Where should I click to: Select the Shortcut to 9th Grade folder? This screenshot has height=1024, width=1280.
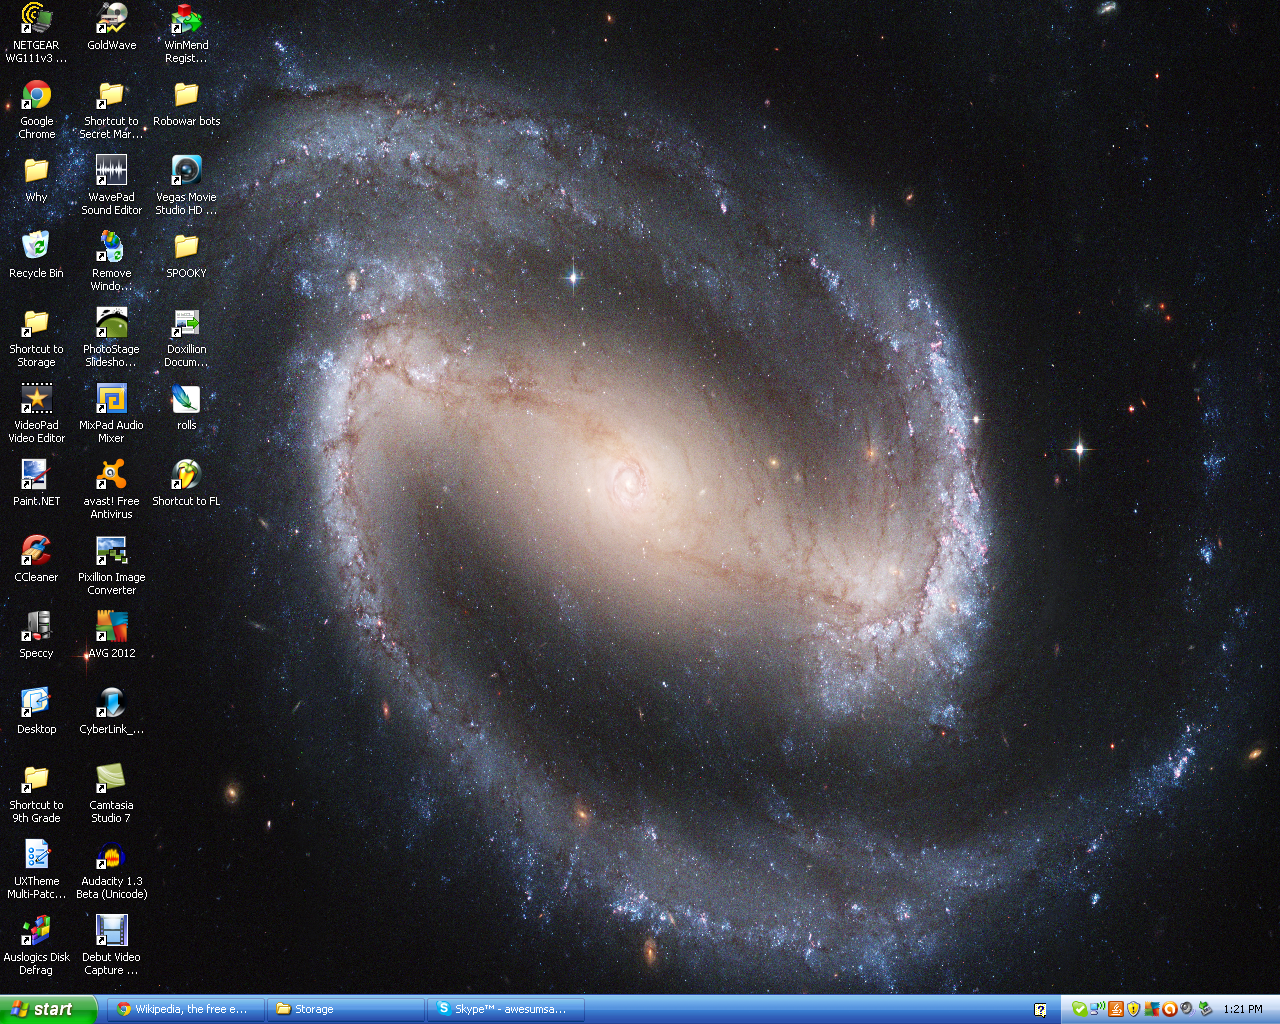(36, 793)
